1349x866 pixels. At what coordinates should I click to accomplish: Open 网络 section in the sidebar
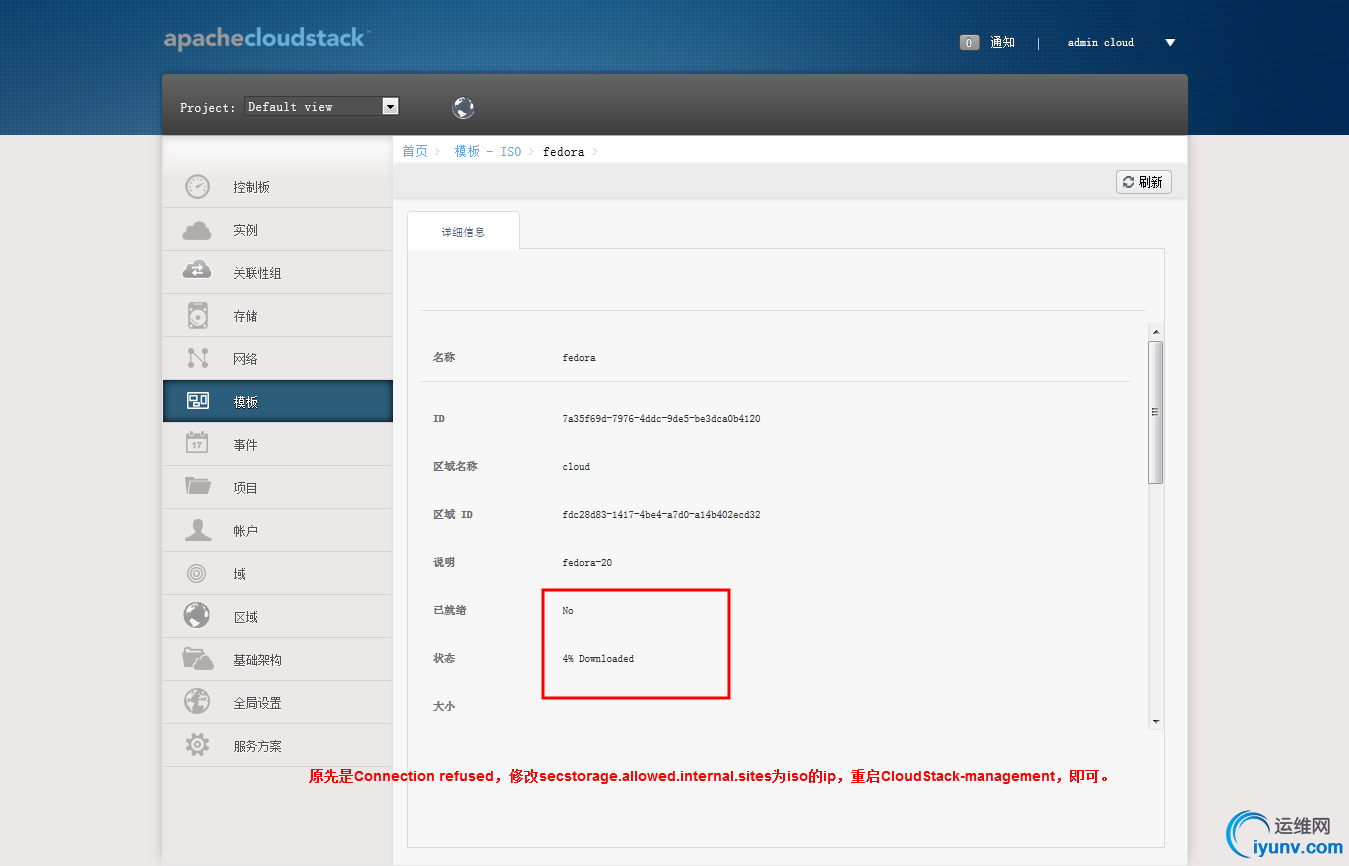click(x=278, y=359)
